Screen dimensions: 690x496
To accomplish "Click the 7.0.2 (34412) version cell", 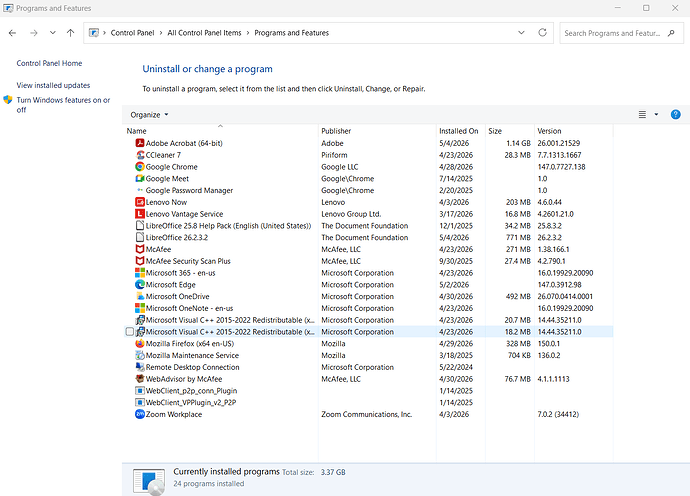I will [558, 414].
